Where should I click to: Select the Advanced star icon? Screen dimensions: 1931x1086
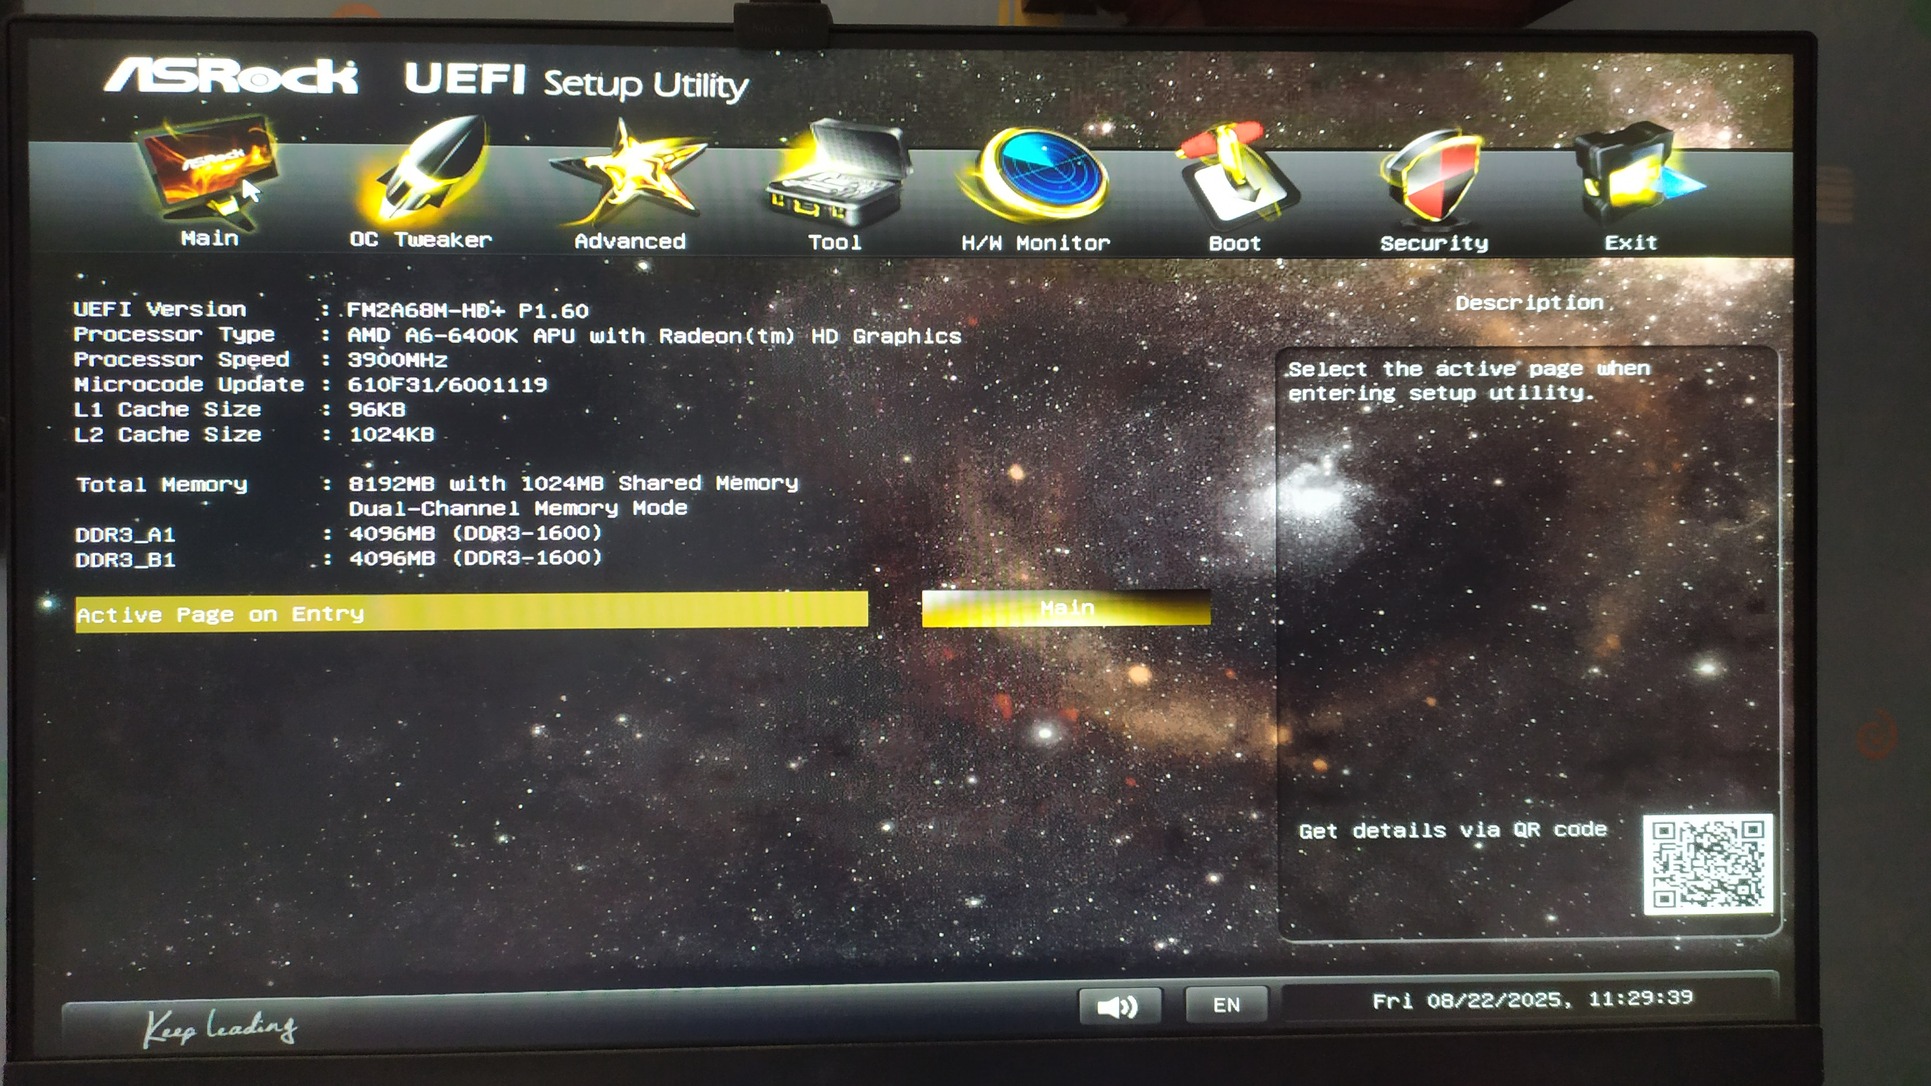tap(630, 172)
